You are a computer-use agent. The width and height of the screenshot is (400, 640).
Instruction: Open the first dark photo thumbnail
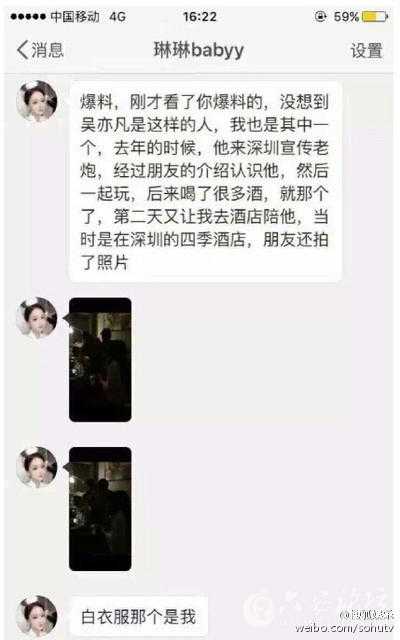pos(100,360)
